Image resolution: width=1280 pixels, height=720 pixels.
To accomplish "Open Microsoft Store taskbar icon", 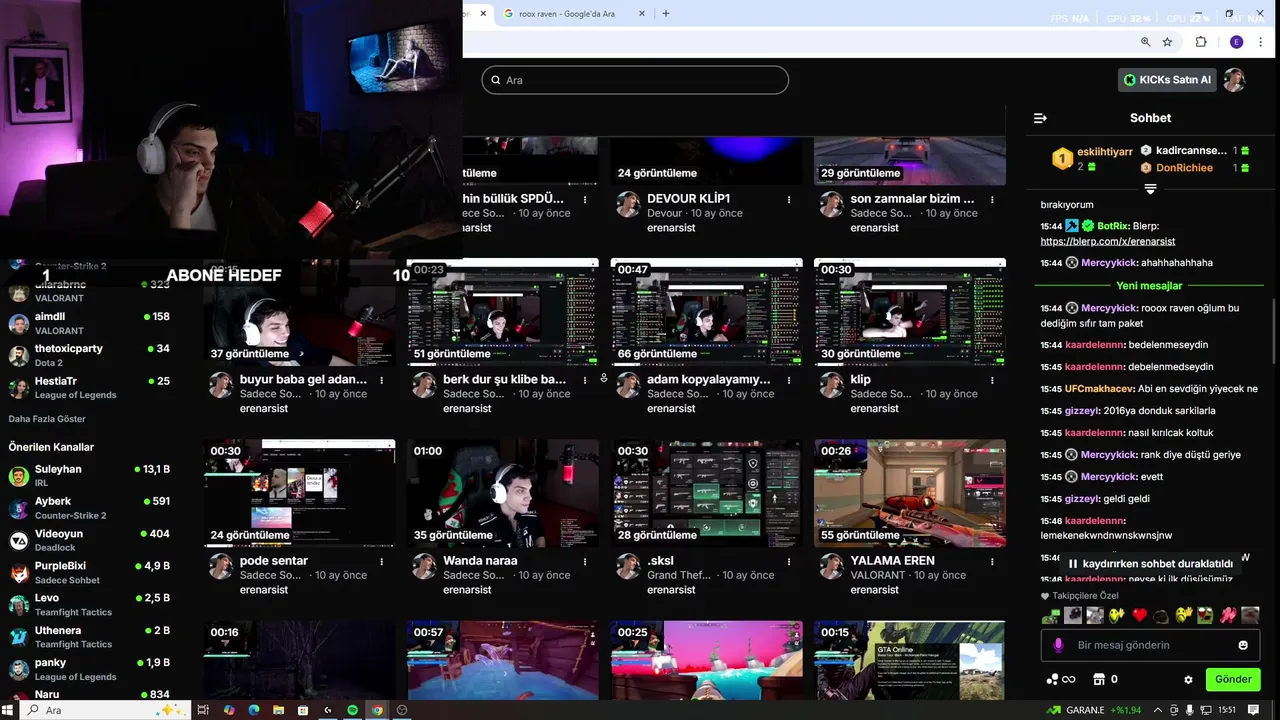I will tap(303, 710).
